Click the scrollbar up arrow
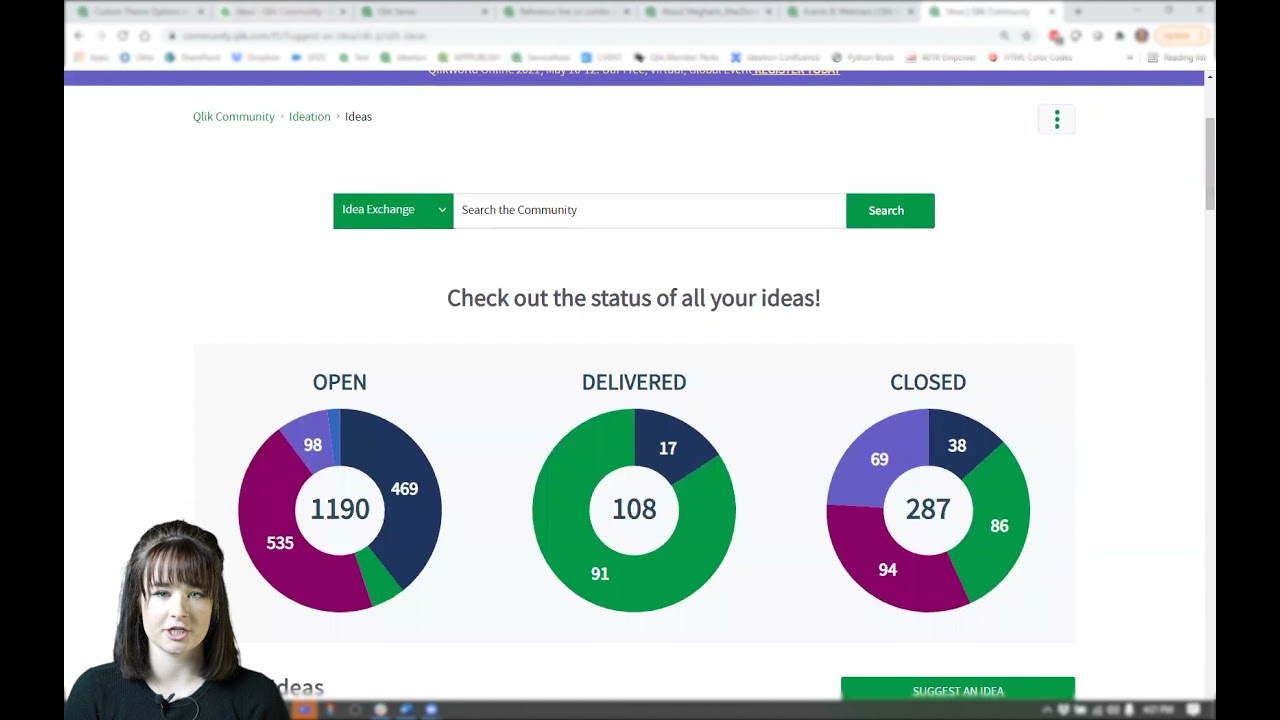1280x720 pixels. (1210, 77)
